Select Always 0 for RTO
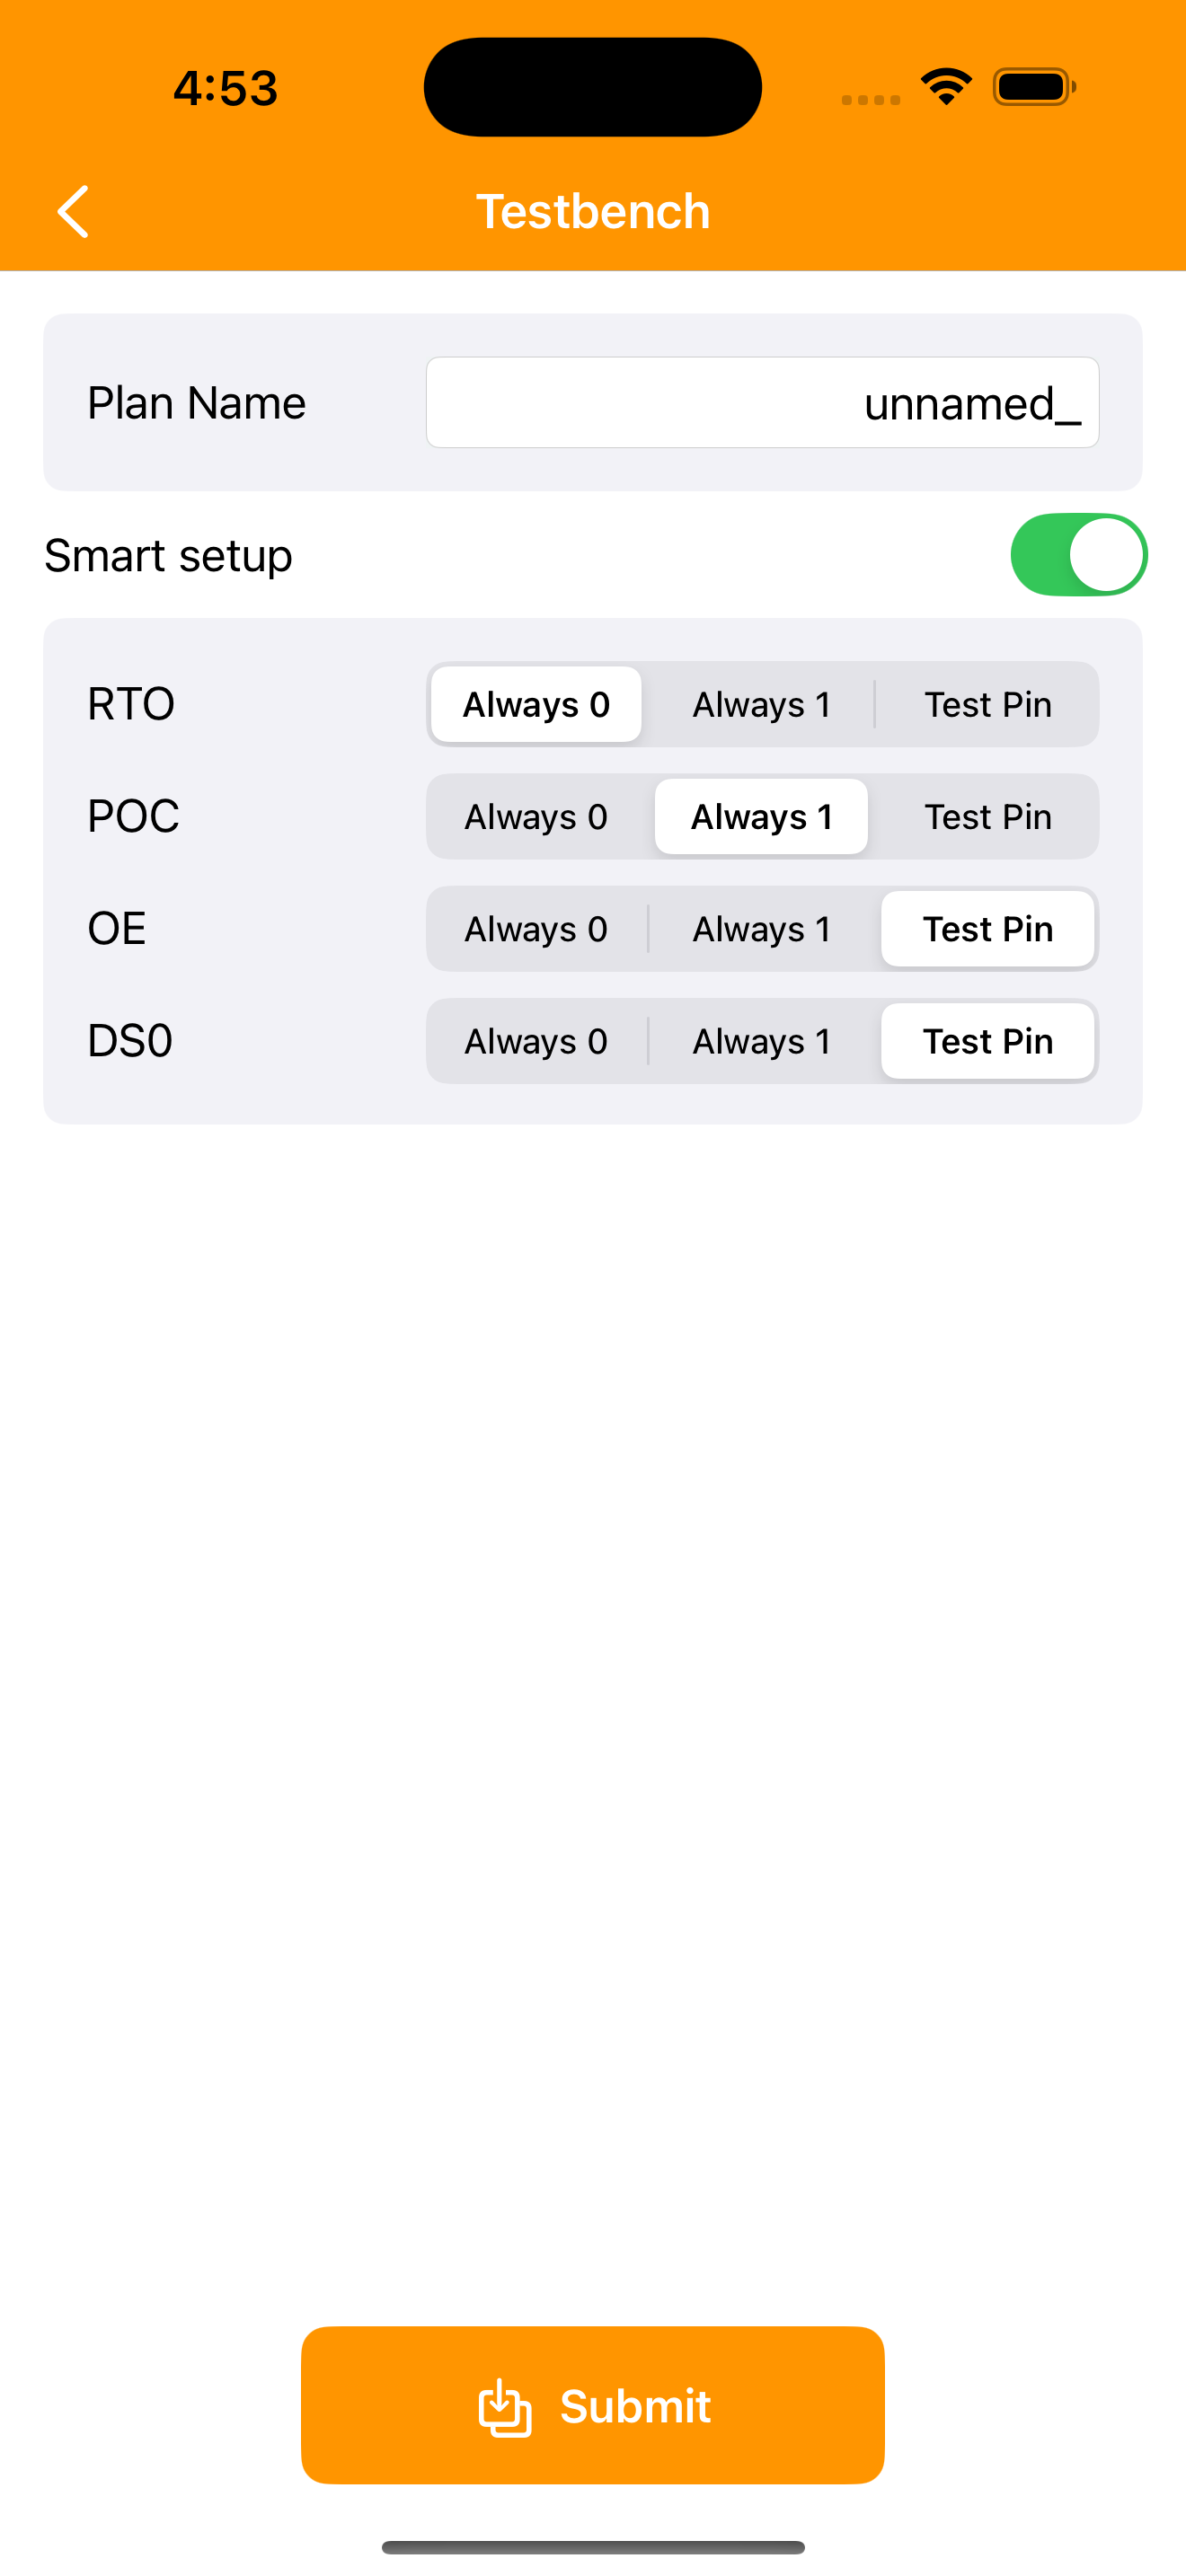Screen dimensions: 1186x2576 (536, 704)
